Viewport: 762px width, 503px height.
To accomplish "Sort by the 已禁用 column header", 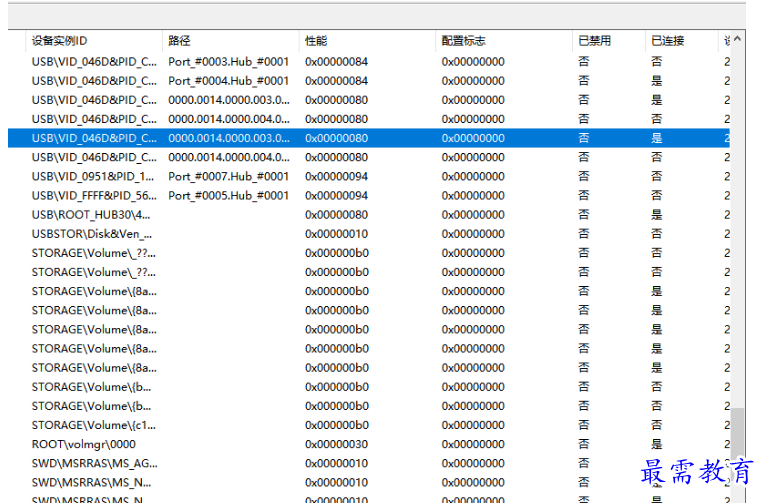I will [609, 41].
